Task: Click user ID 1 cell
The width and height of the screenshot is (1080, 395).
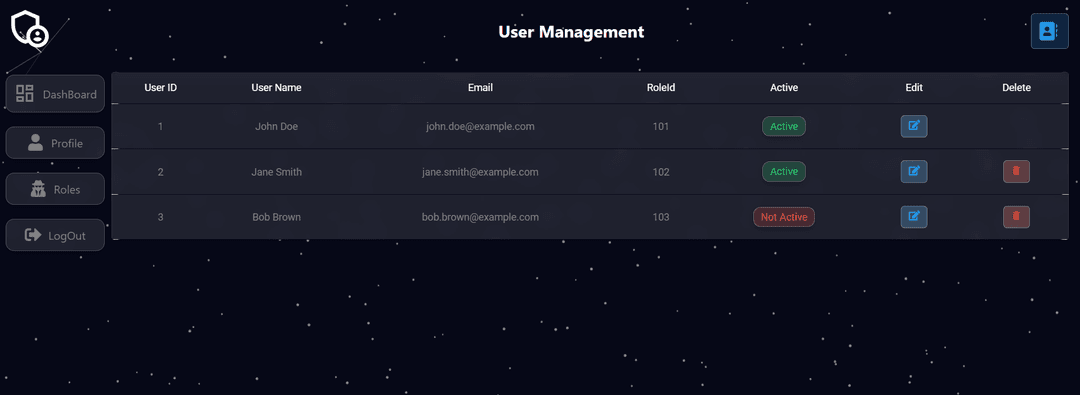Action: pyautogui.click(x=160, y=126)
